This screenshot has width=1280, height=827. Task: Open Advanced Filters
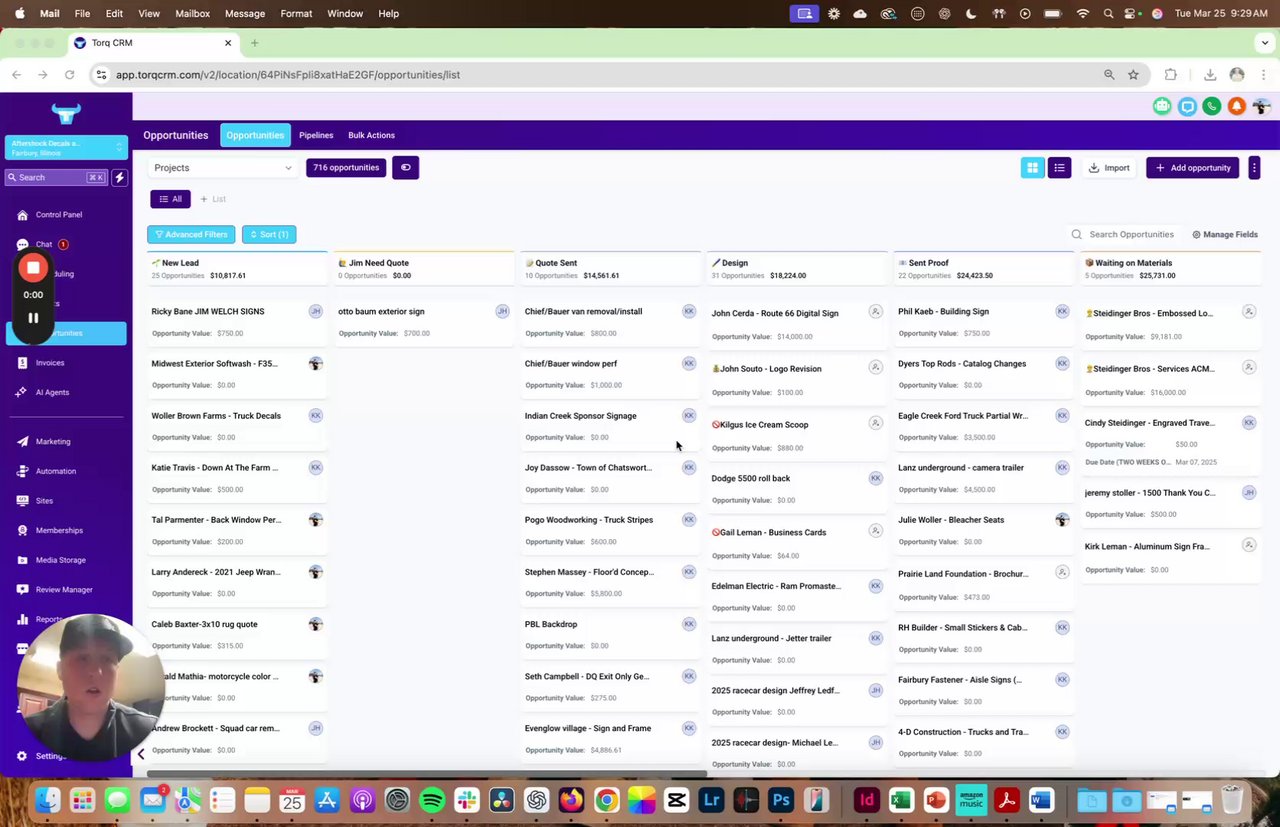[191, 234]
